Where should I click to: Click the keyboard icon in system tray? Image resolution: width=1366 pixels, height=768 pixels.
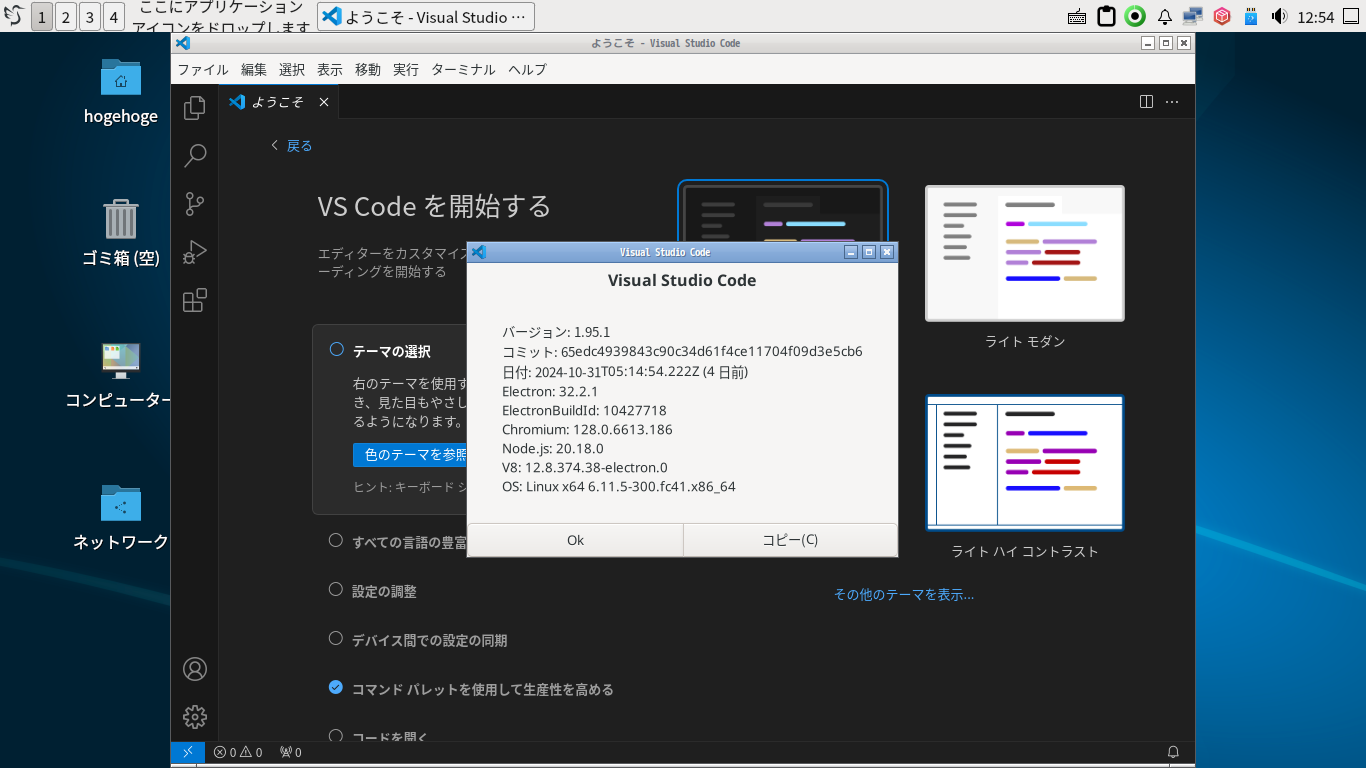click(x=1078, y=16)
